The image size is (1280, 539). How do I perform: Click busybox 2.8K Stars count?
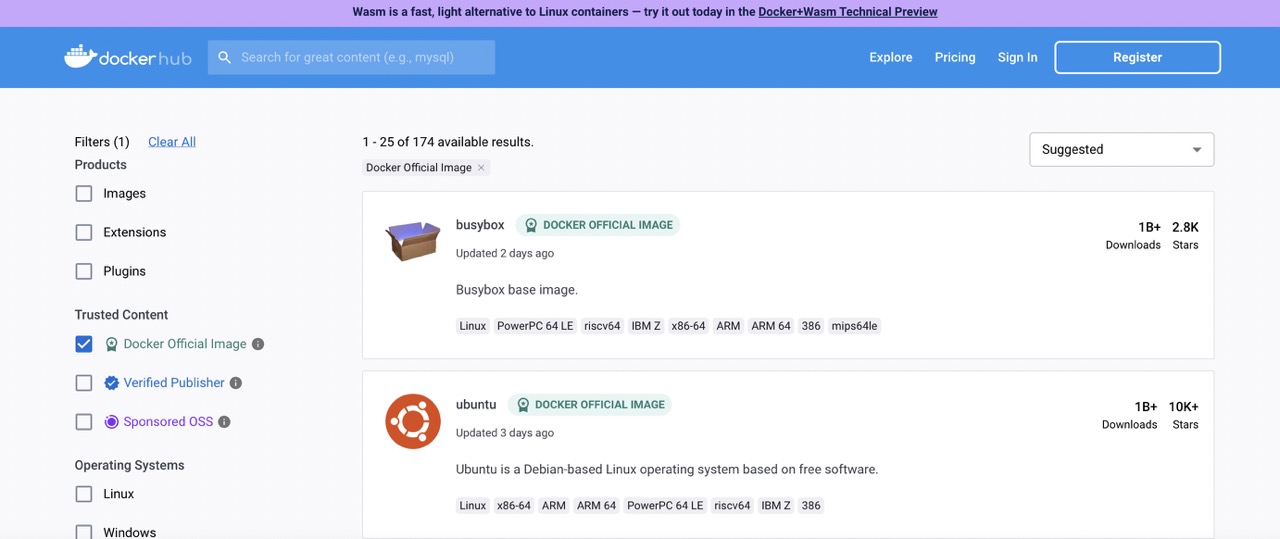[x=1185, y=227]
